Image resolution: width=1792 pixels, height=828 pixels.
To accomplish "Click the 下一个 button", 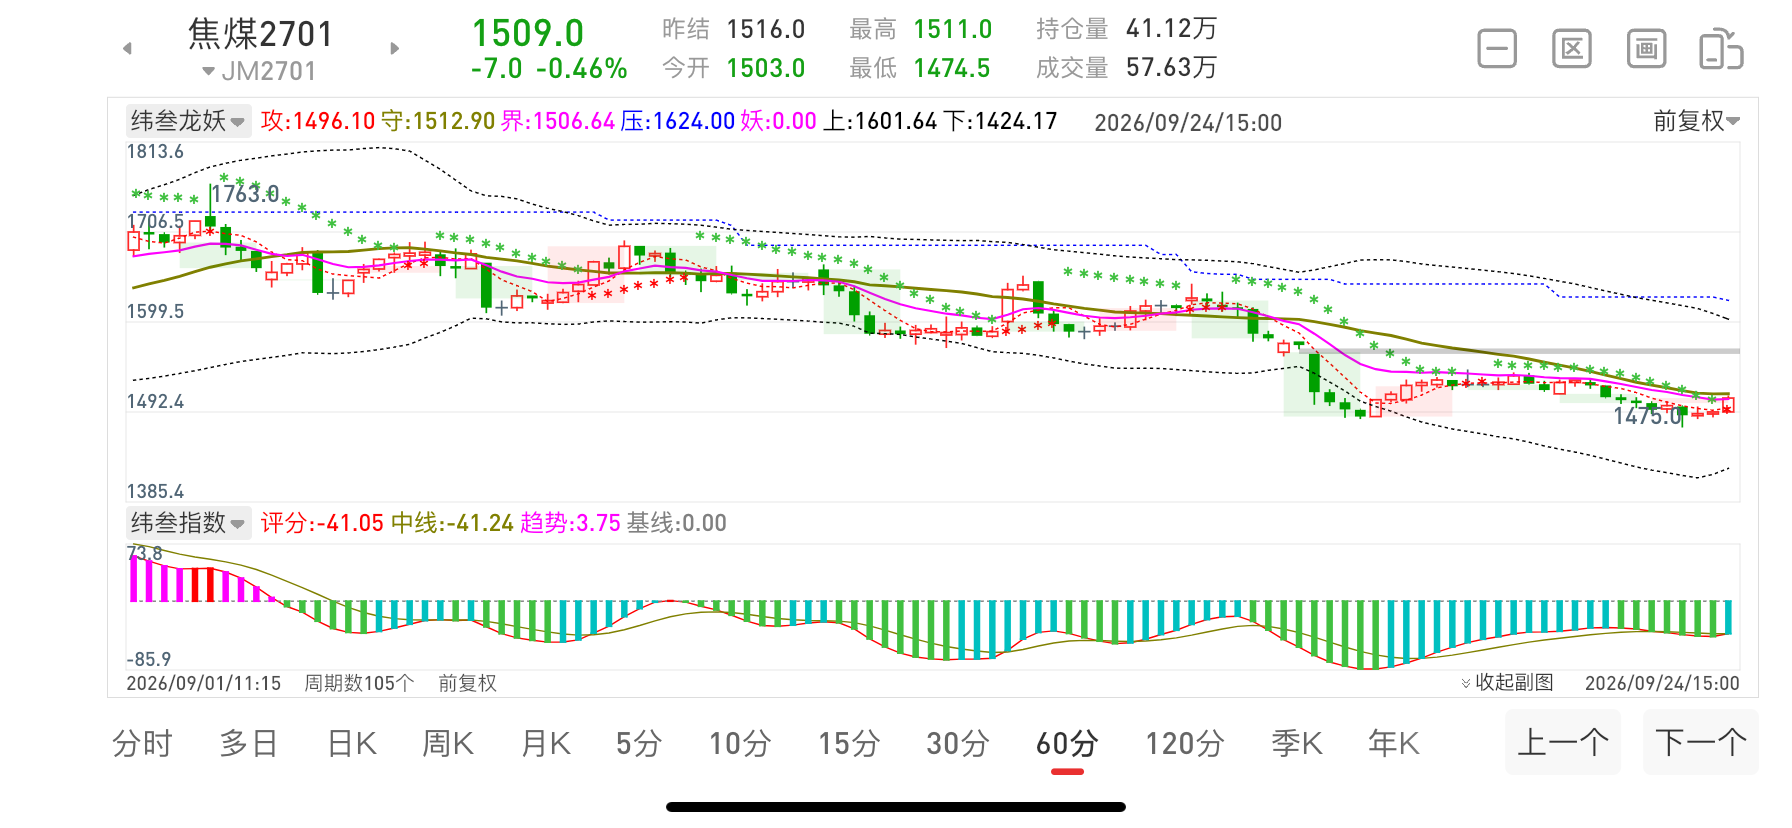I will click(1701, 742).
